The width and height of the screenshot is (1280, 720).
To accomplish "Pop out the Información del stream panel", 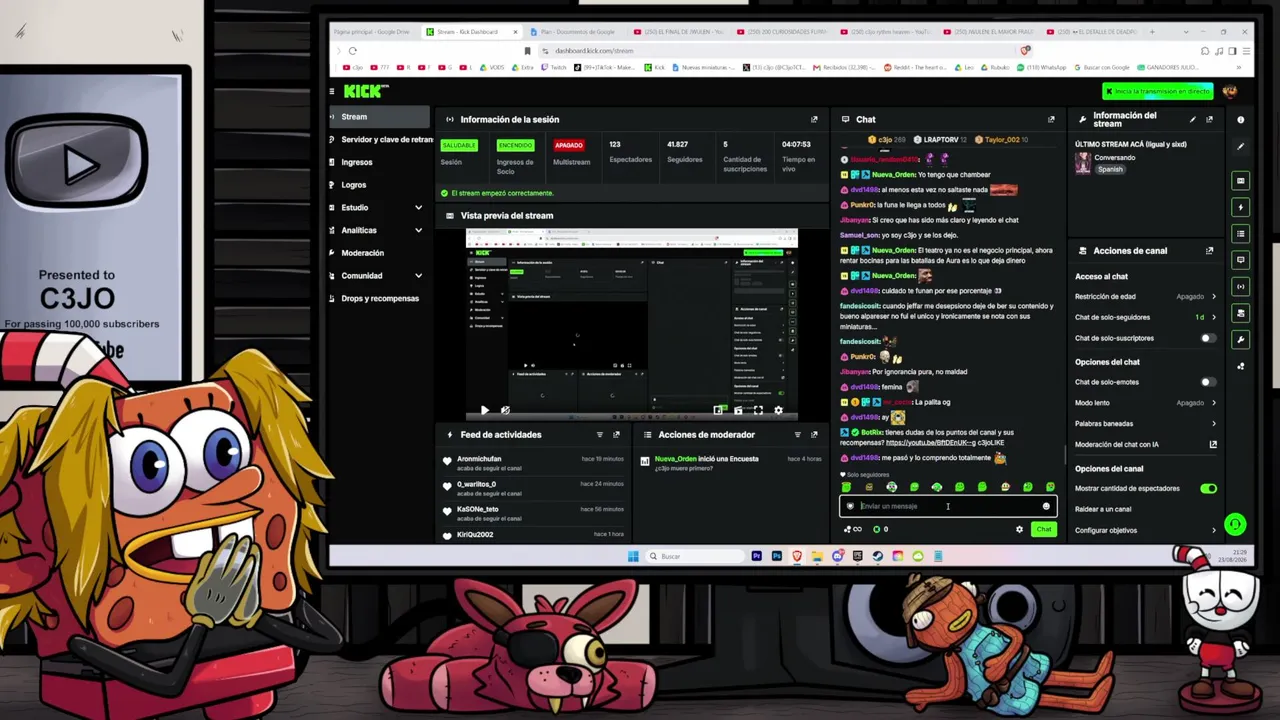I will pyautogui.click(x=1209, y=119).
